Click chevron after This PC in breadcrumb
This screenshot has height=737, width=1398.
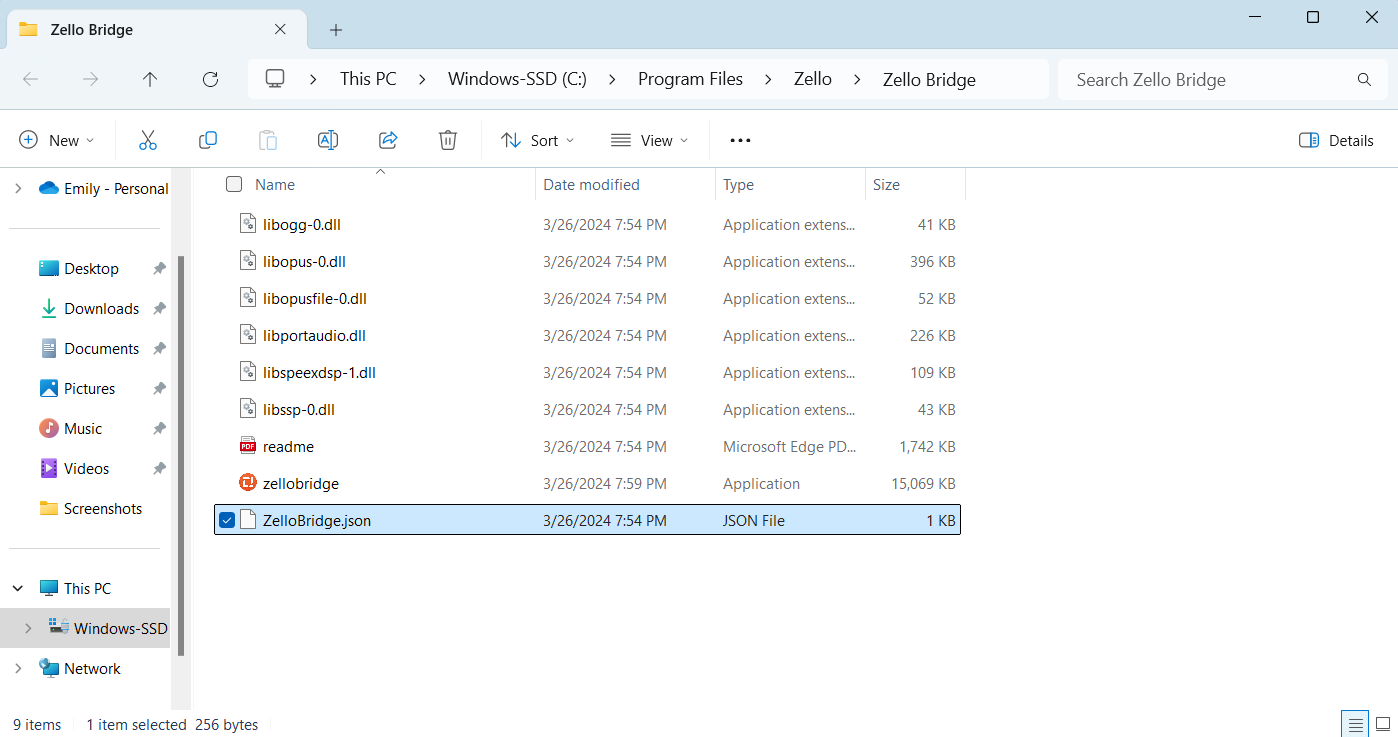pos(422,79)
